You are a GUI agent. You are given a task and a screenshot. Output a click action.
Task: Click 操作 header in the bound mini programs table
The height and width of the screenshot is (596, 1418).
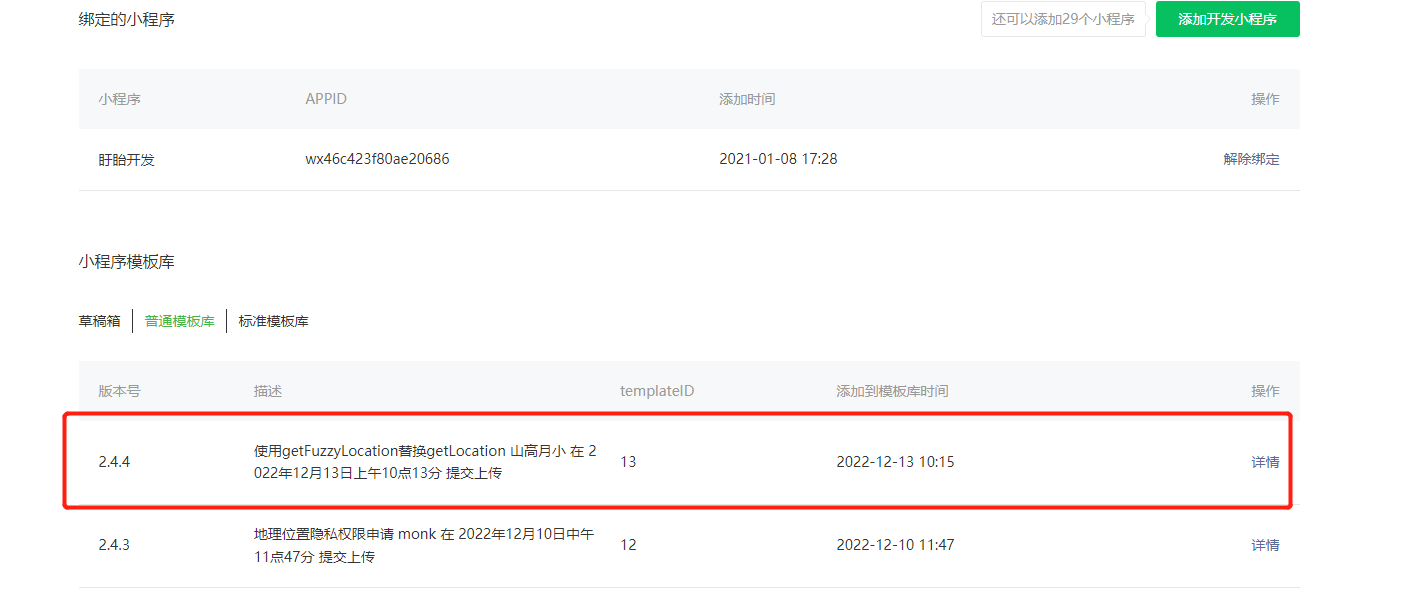[x=1265, y=99]
